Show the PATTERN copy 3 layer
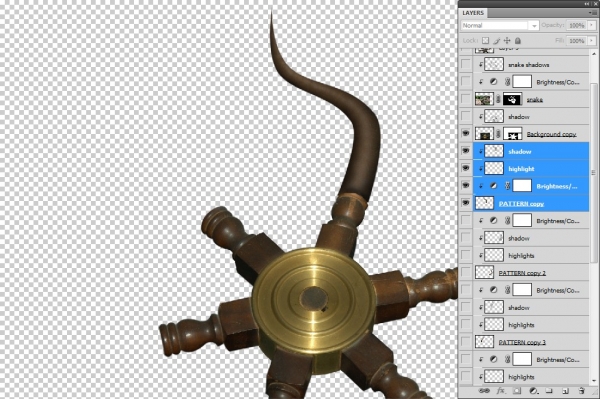The width and height of the screenshot is (600, 399). point(466,342)
